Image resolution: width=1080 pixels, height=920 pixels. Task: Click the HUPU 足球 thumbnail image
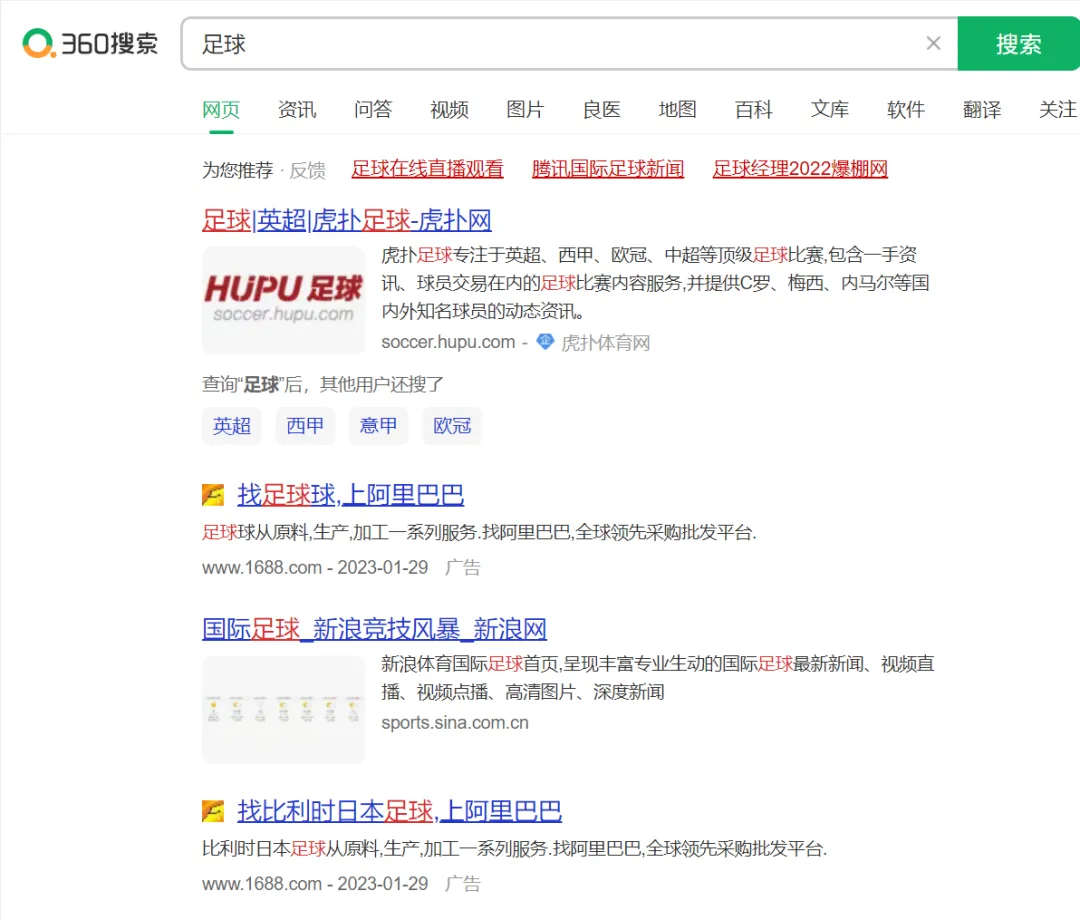click(283, 300)
